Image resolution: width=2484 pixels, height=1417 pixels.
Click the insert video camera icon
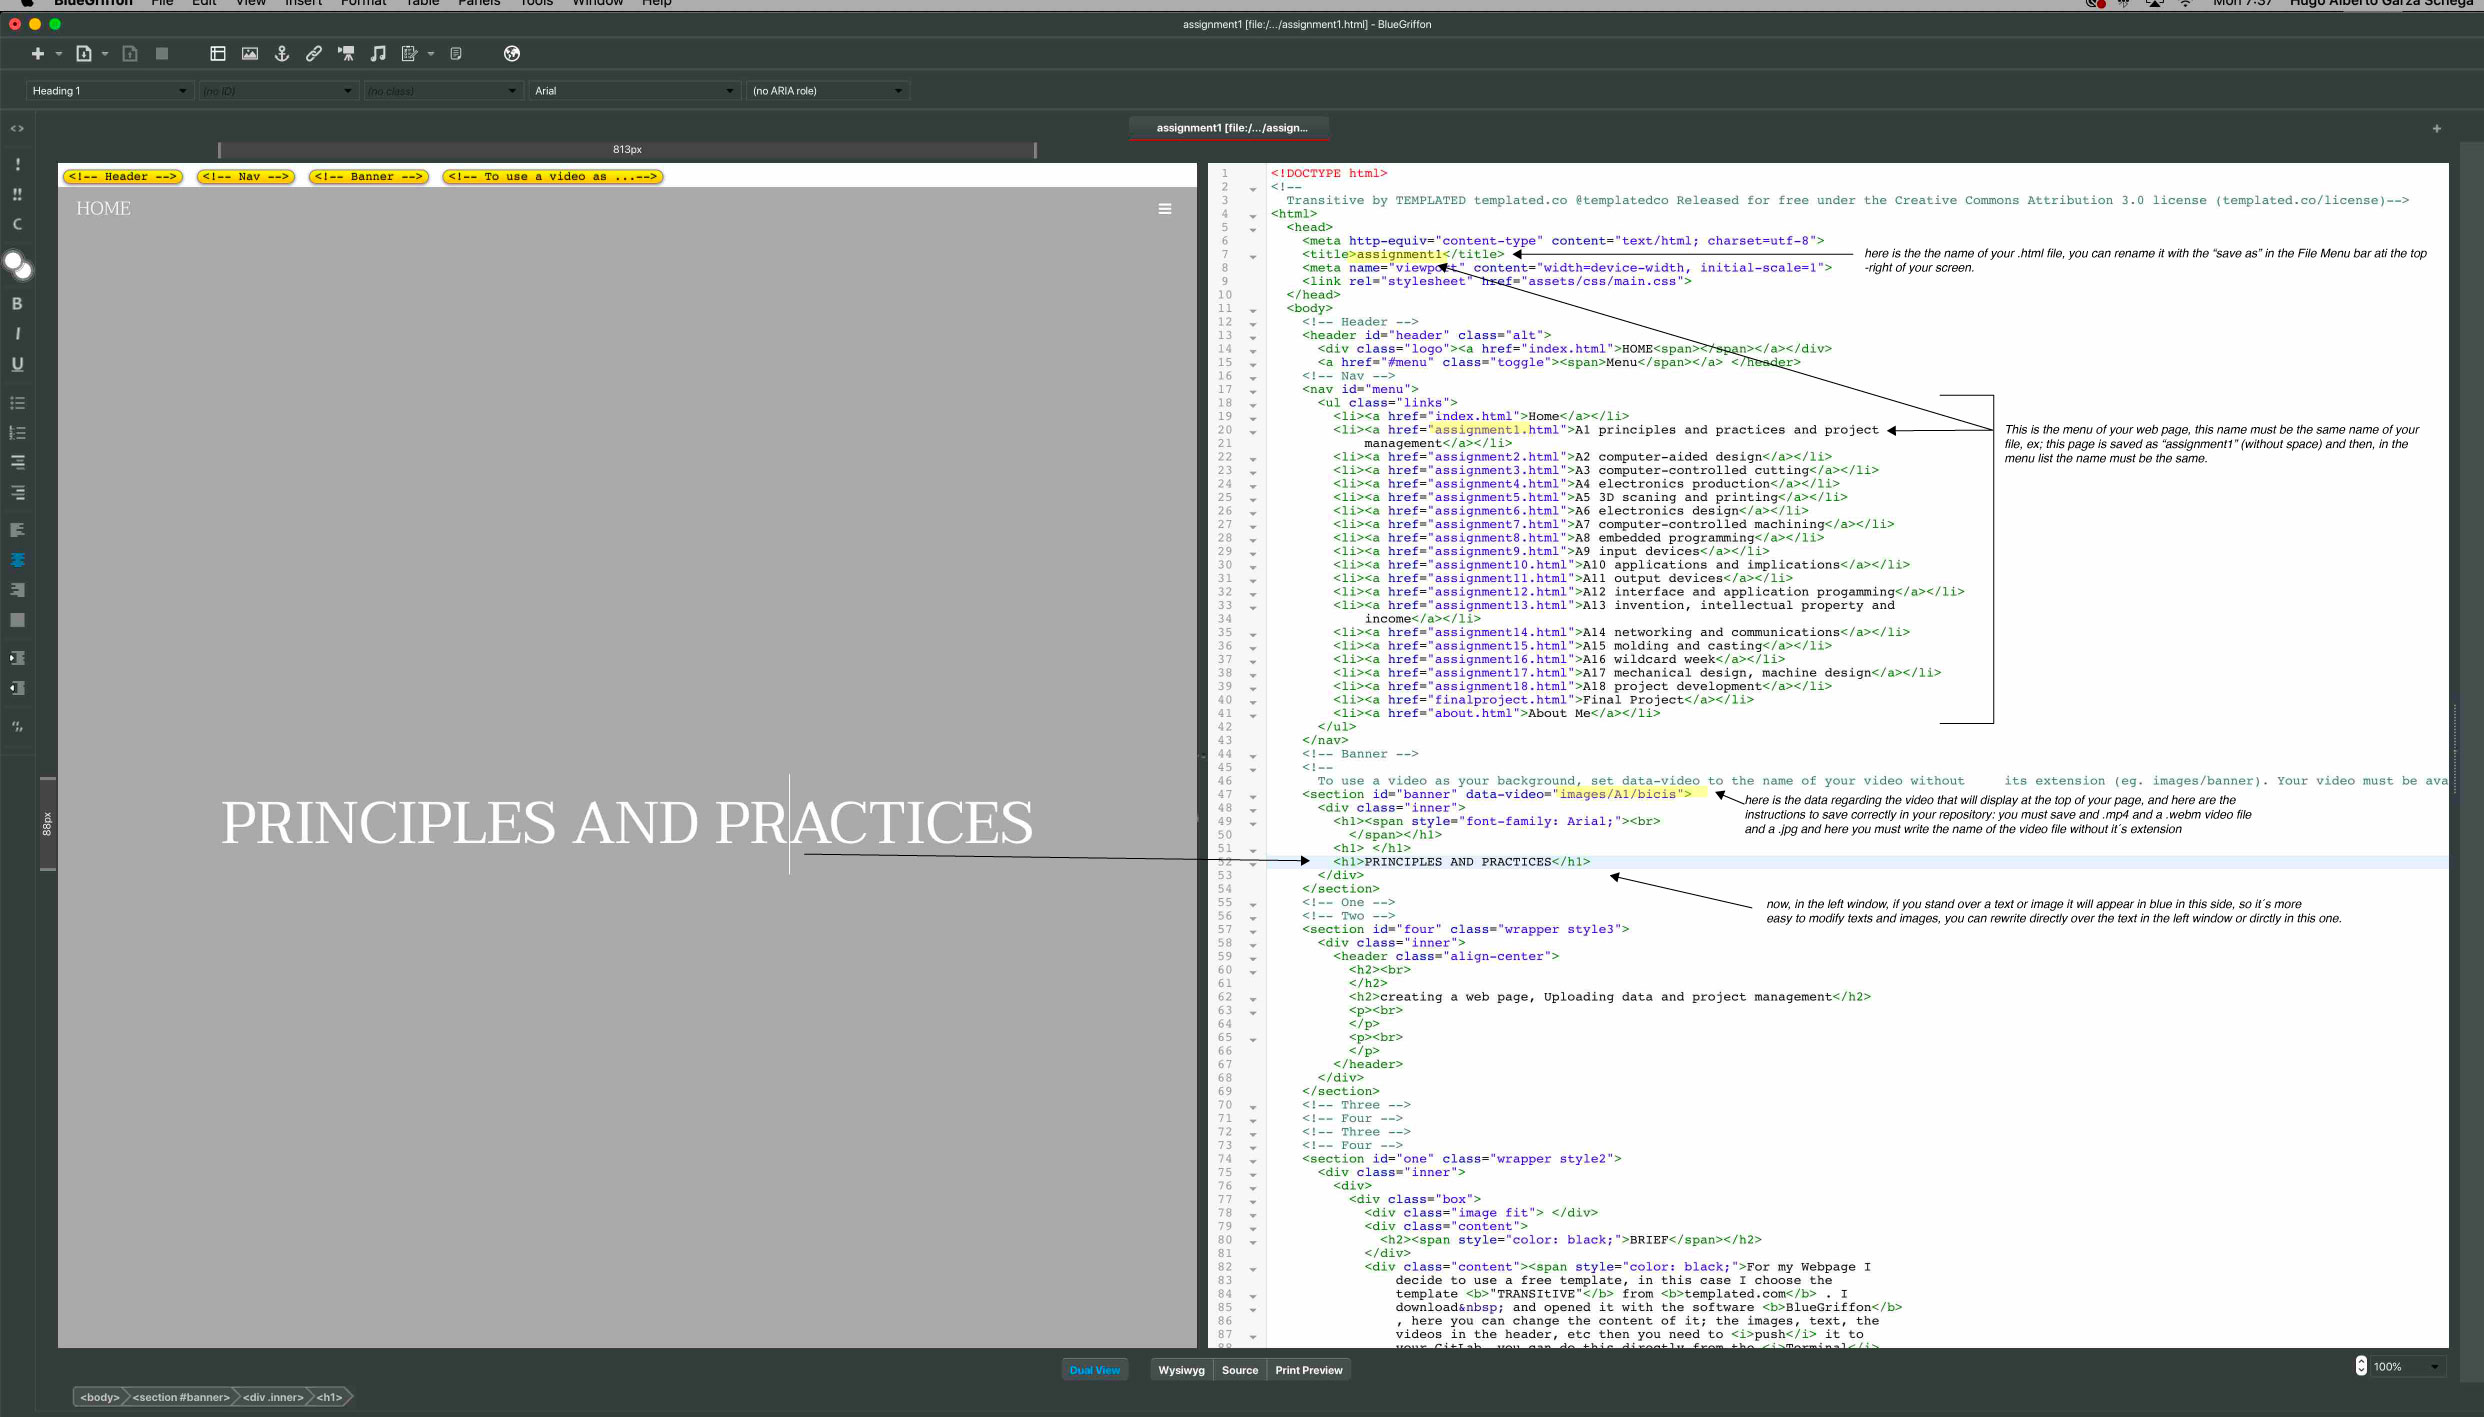(346, 54)
